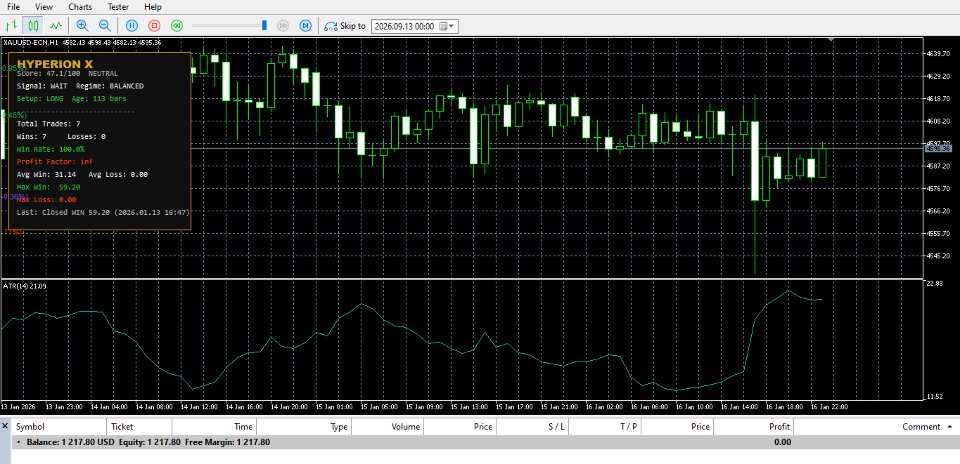Click the chart shift triangle marker
Image resolution: width=960 pixels, height=464 pixels.
(831, 39)
